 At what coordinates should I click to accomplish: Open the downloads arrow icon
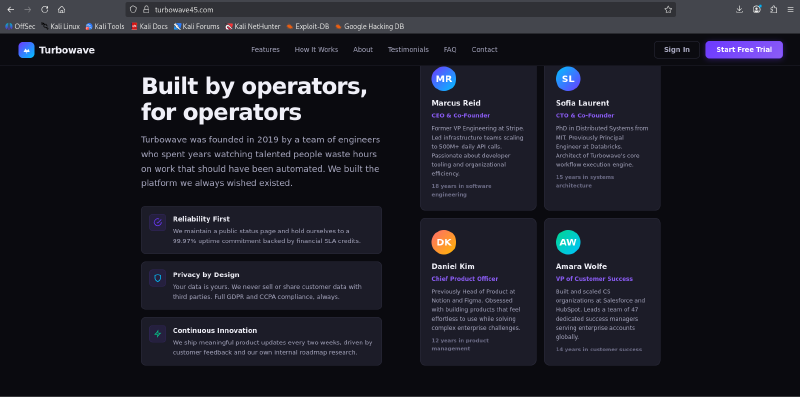pos(739,9)
